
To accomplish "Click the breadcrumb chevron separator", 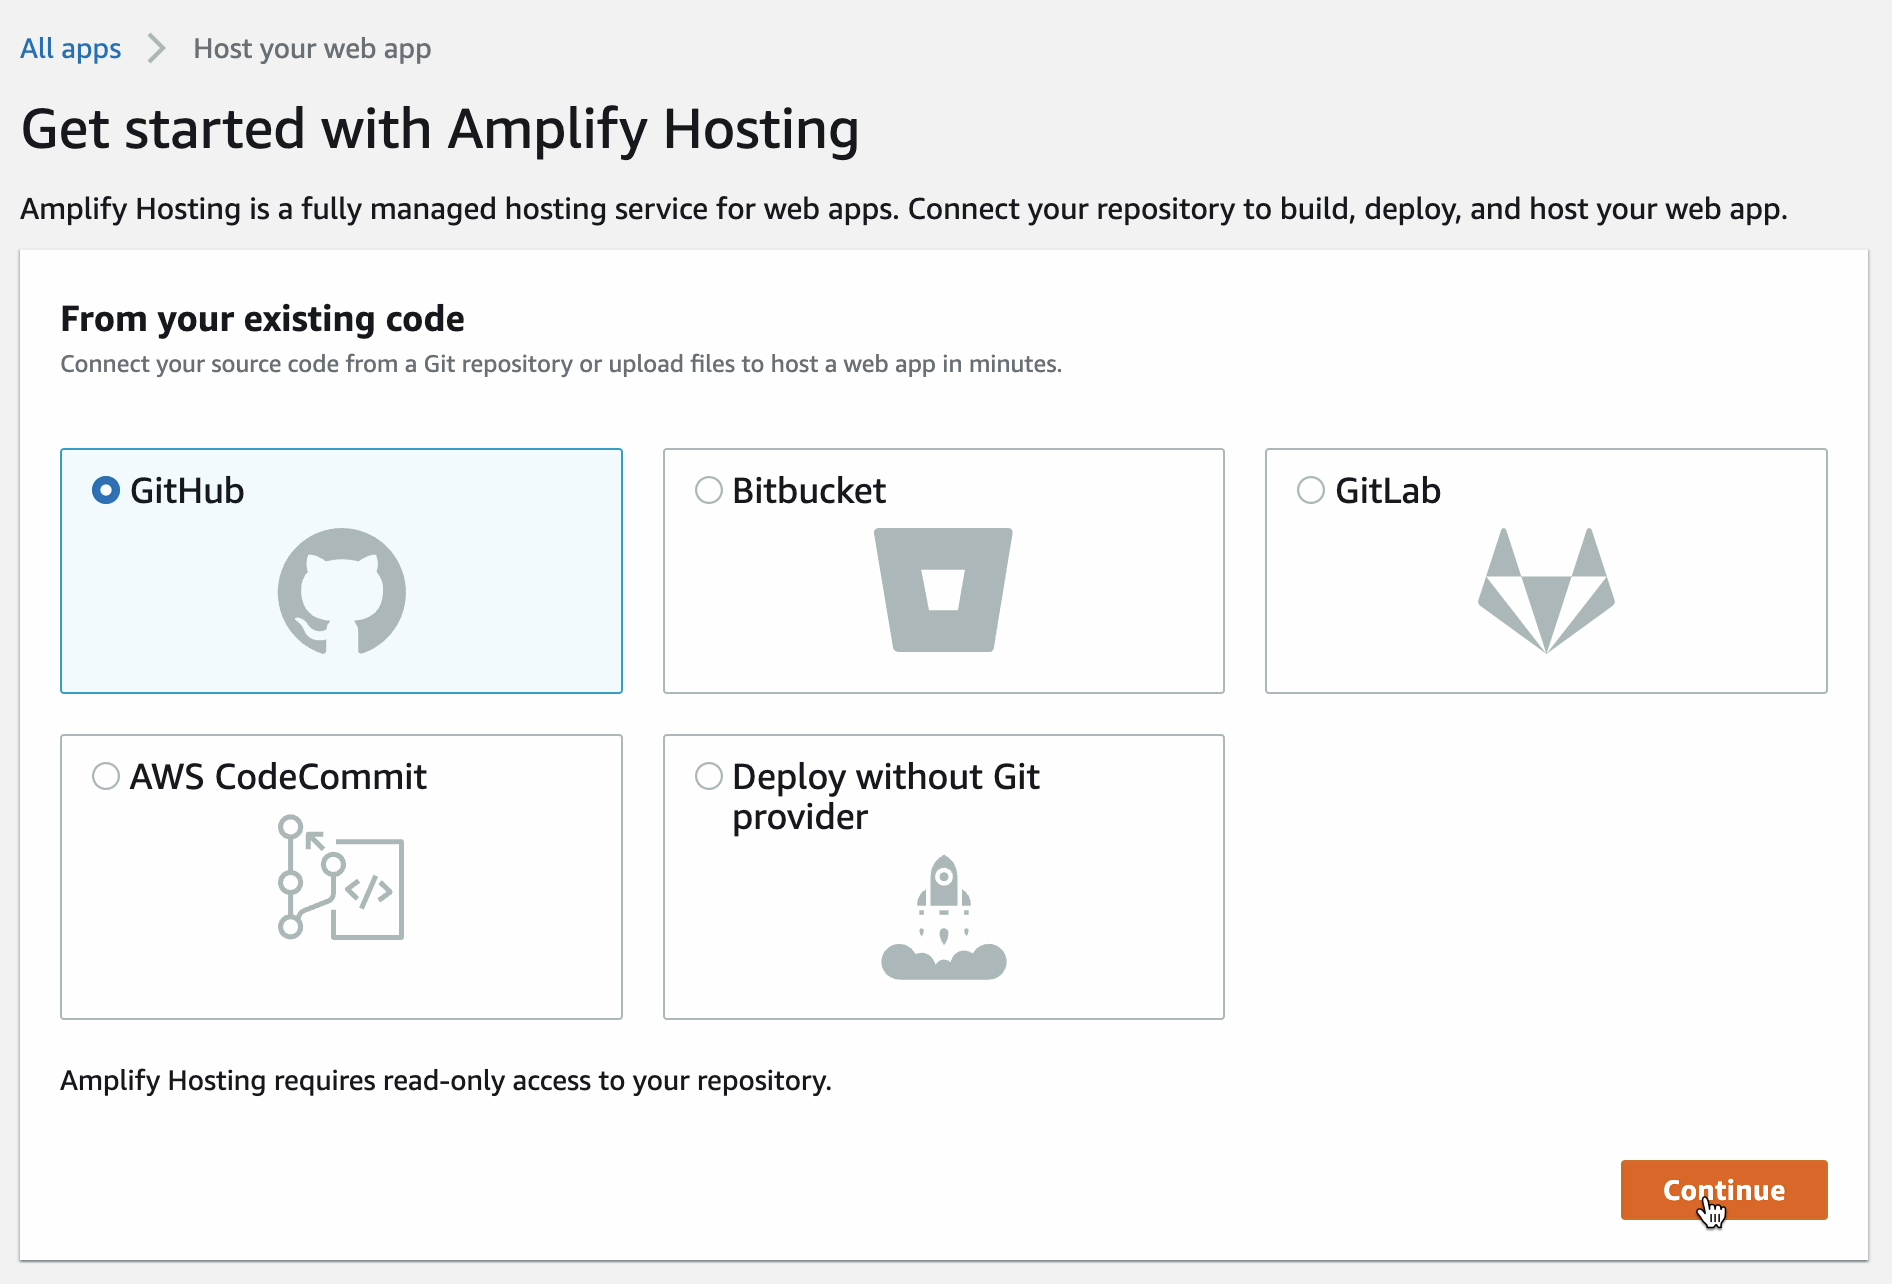I will pos(157,48).
